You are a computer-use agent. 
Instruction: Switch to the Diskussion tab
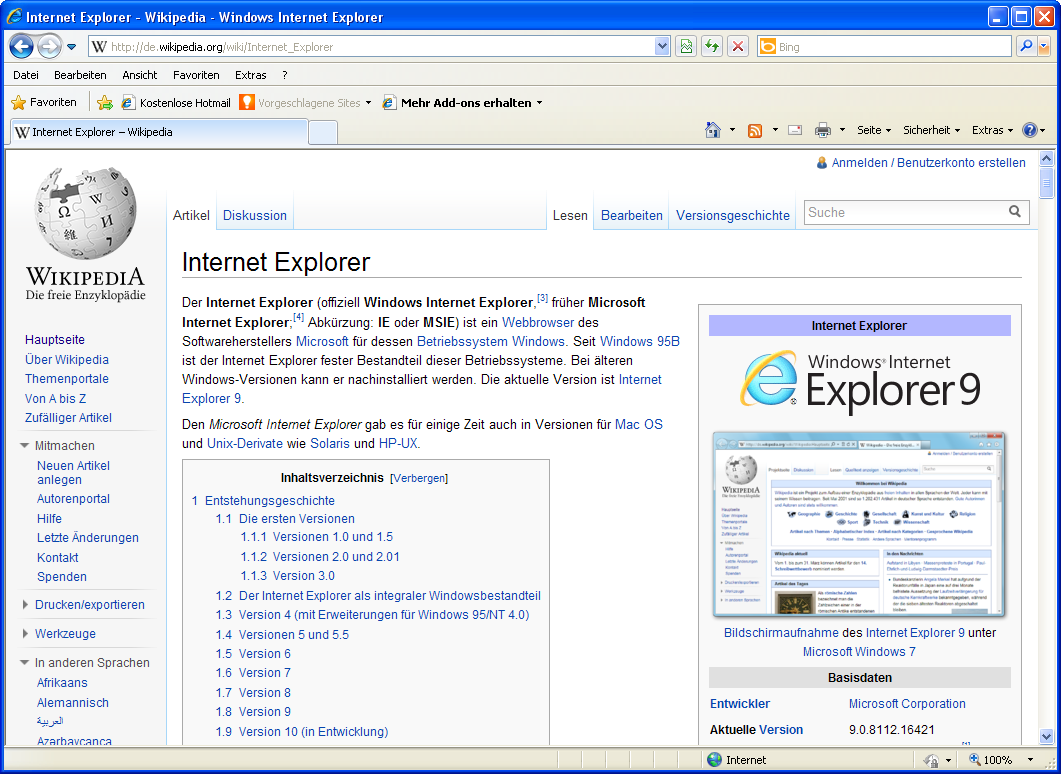pyautogui.click(x=255, y=215)
